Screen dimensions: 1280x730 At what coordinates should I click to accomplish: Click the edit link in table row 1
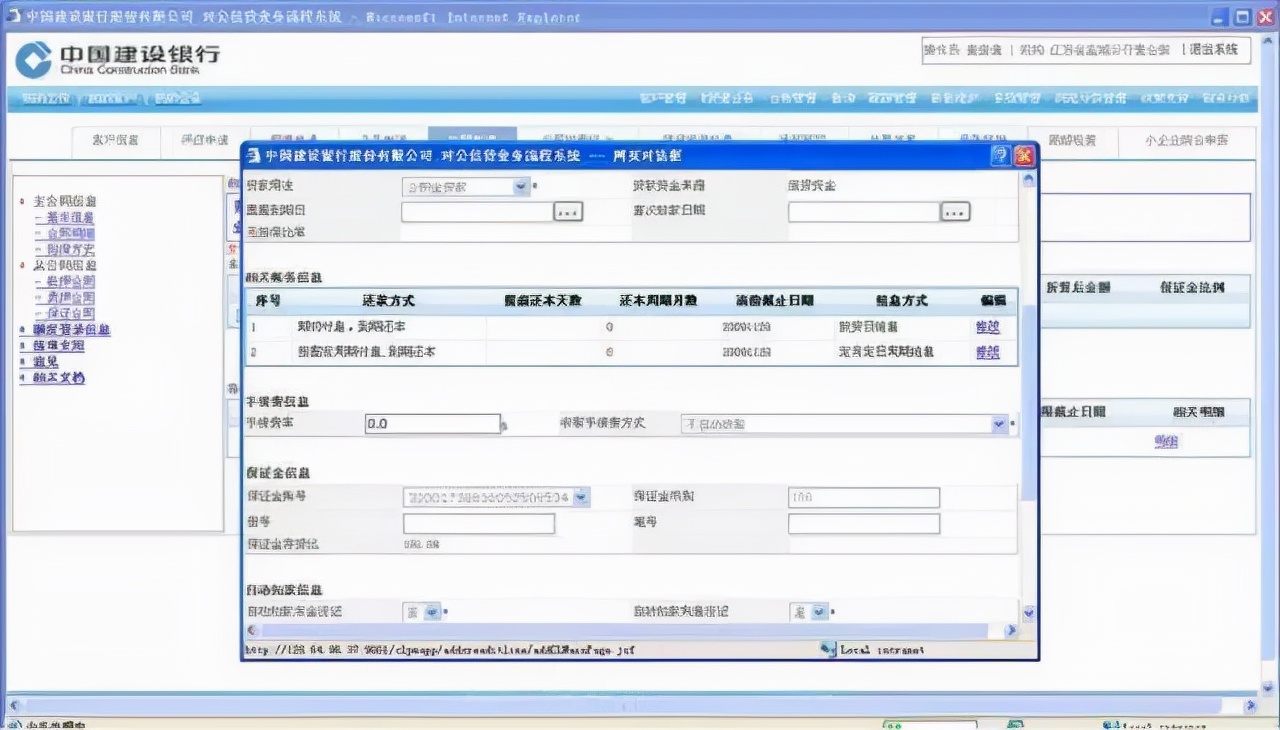click(987, 327)
